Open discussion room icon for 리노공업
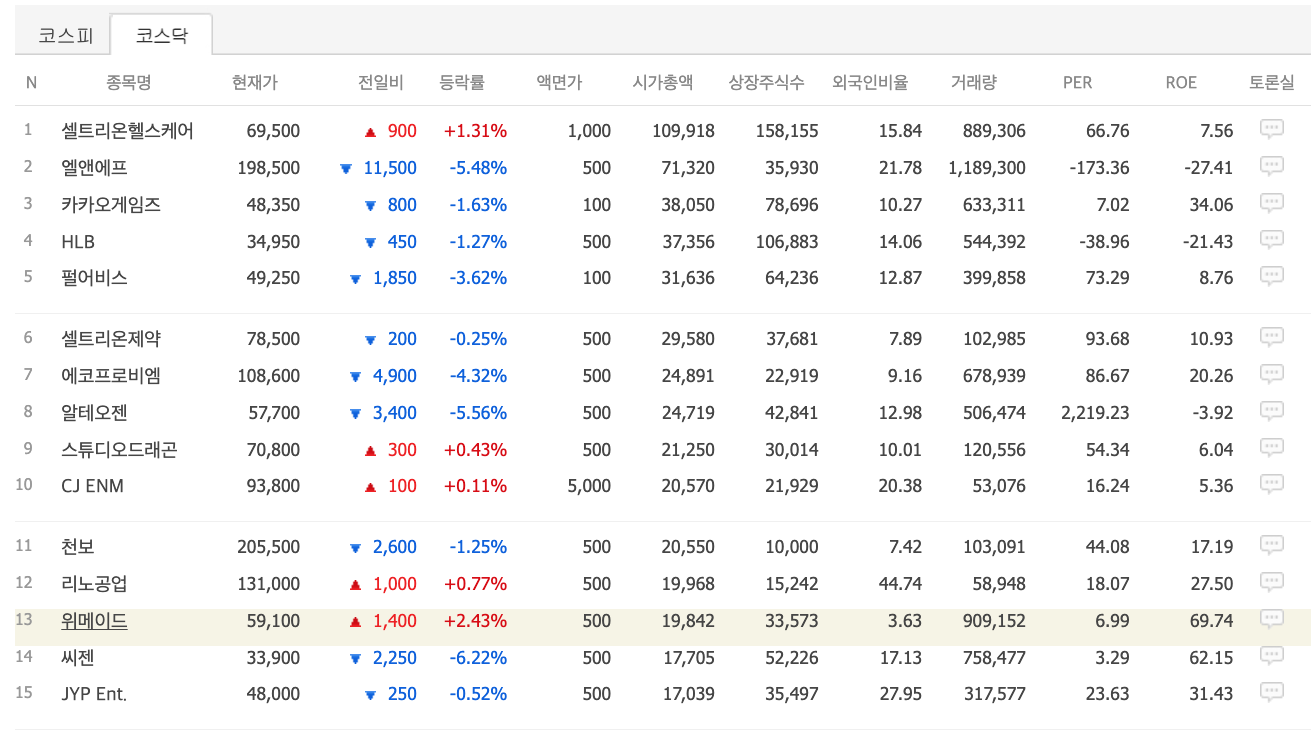 pos(1271,582)
